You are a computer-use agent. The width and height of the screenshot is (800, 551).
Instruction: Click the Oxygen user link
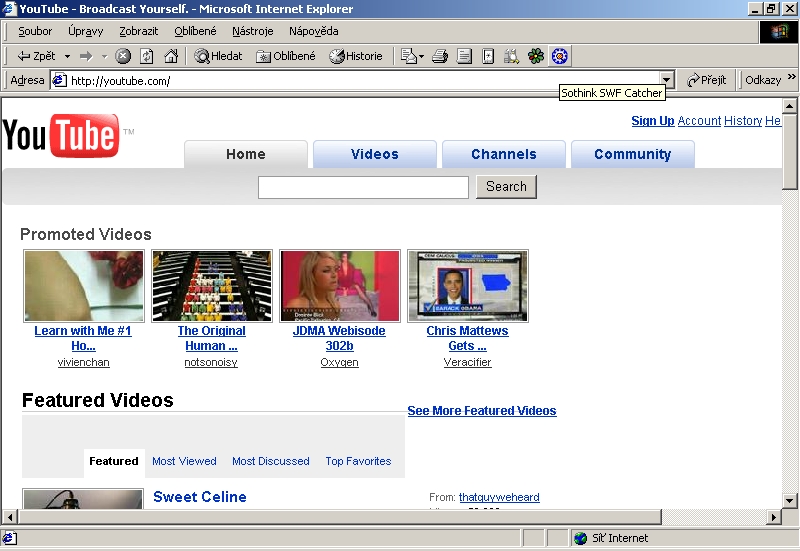click(x=339, y=362)
